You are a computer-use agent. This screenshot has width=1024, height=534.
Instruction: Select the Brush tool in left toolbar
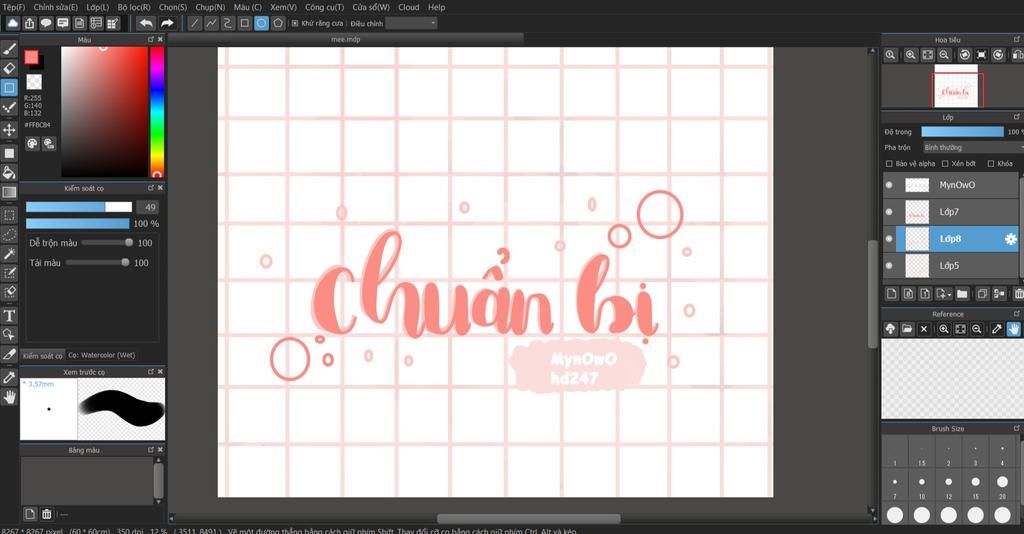9,48
